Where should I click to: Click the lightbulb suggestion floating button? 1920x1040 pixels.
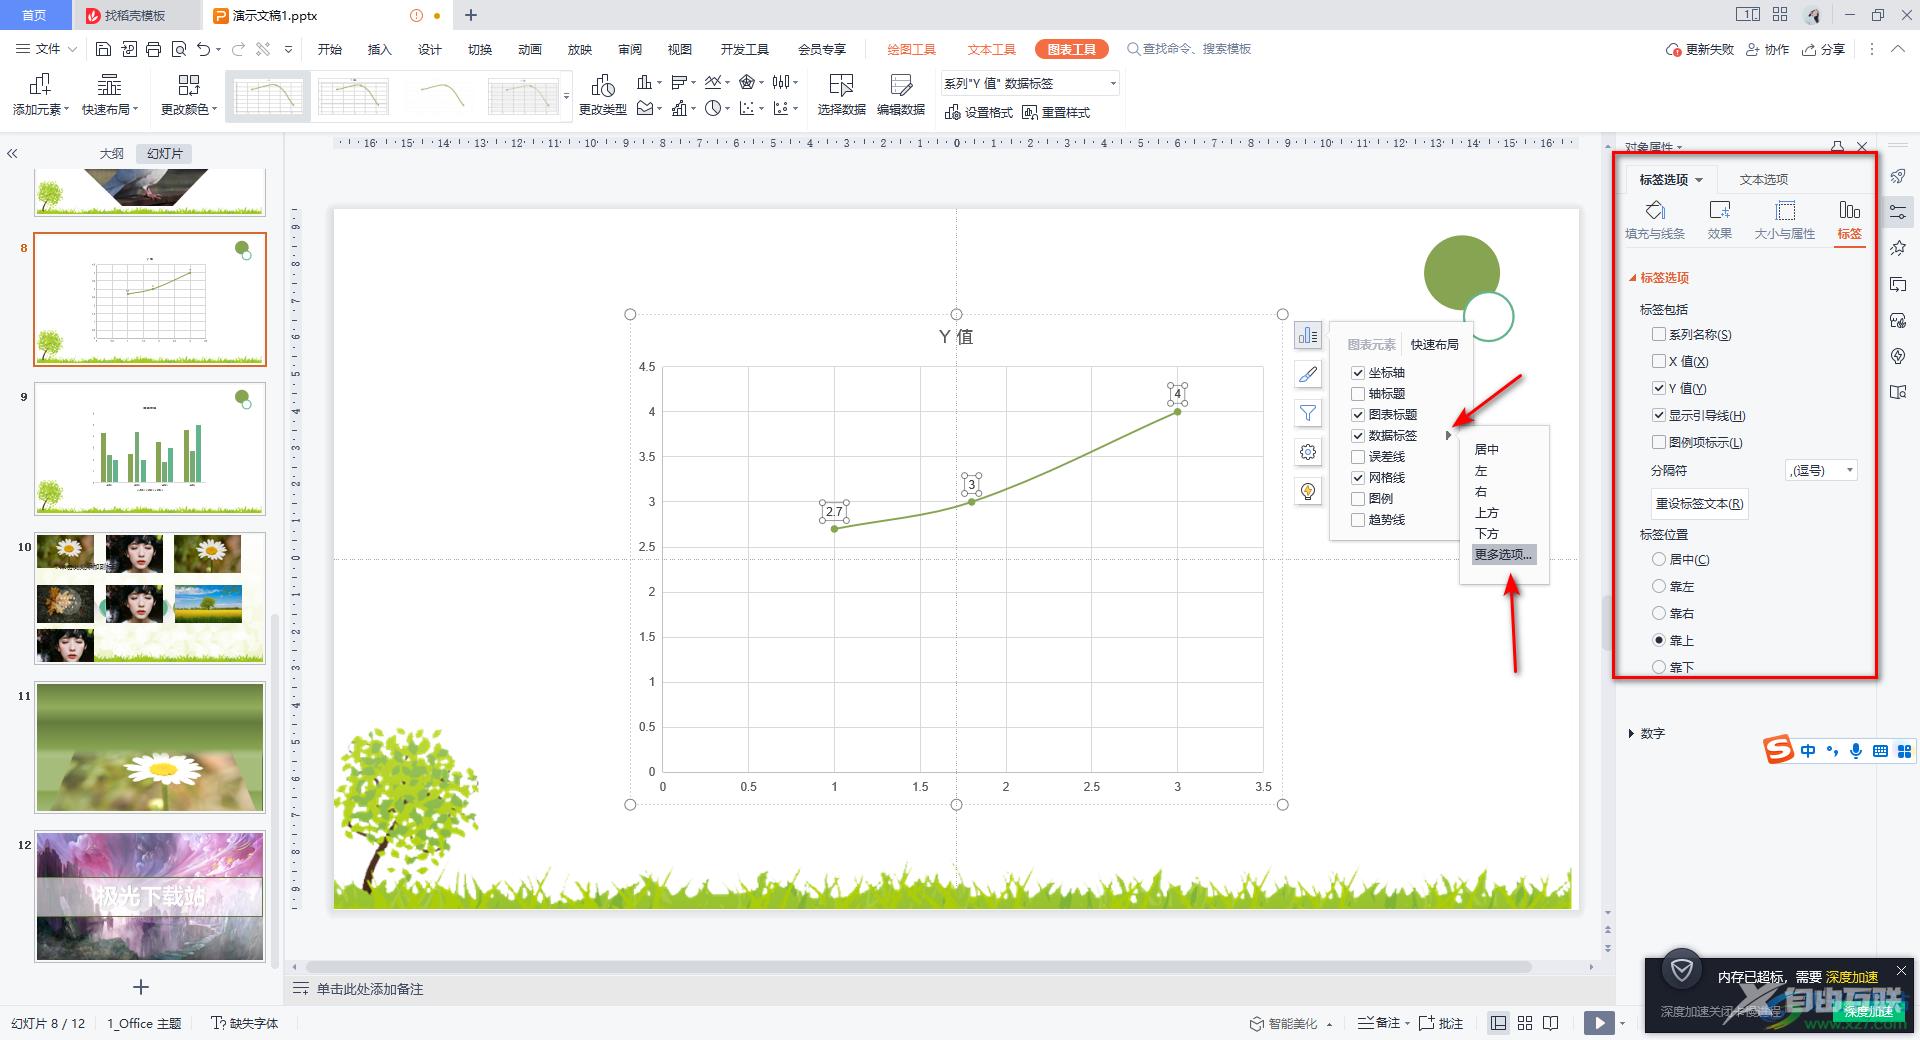[1308, 491]
